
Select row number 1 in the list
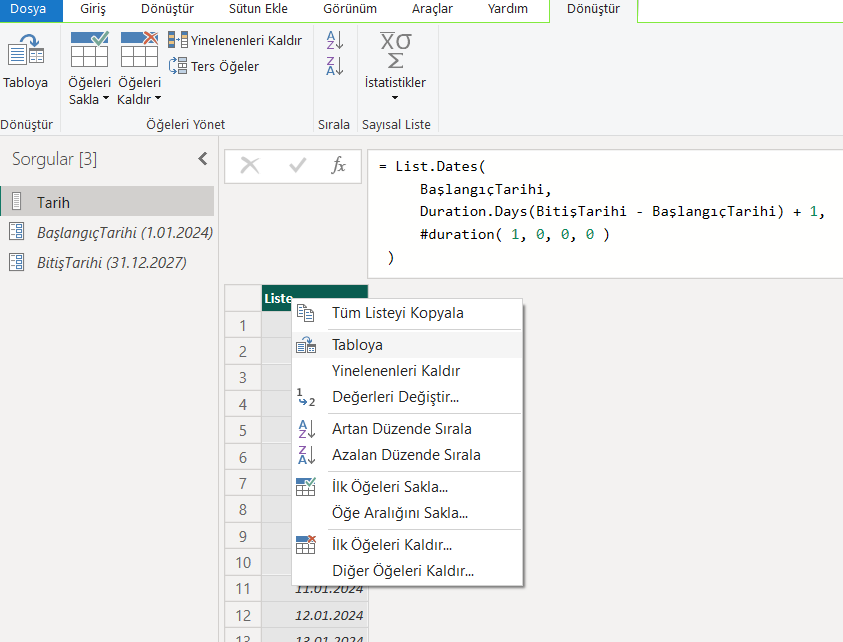[x=243, y=325]
